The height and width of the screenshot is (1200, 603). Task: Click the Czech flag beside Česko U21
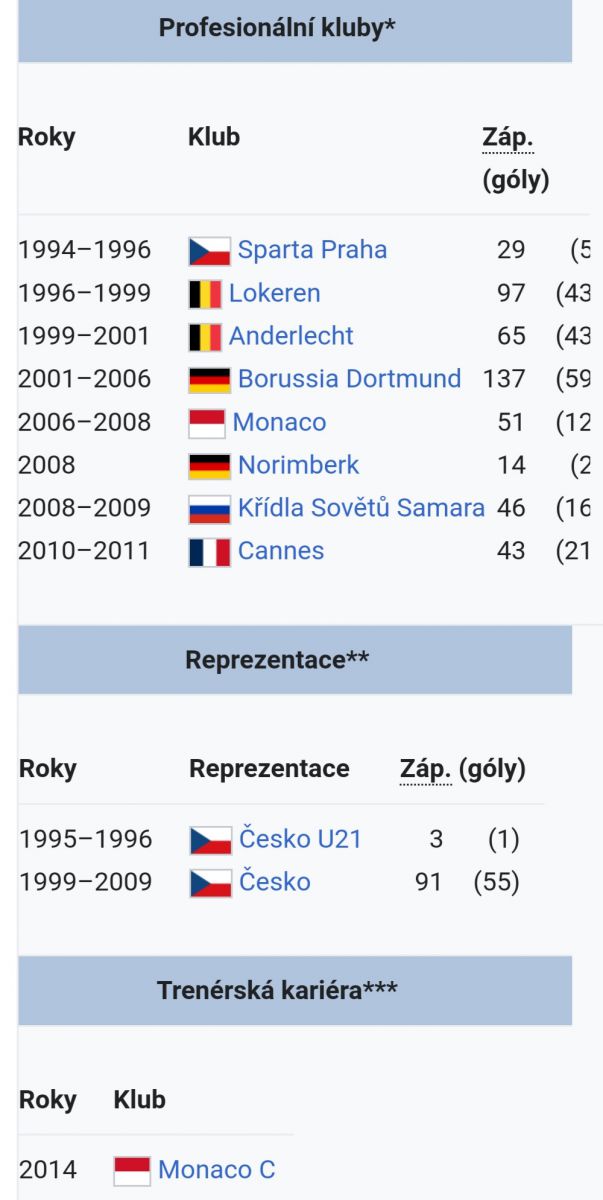point(211,840)
